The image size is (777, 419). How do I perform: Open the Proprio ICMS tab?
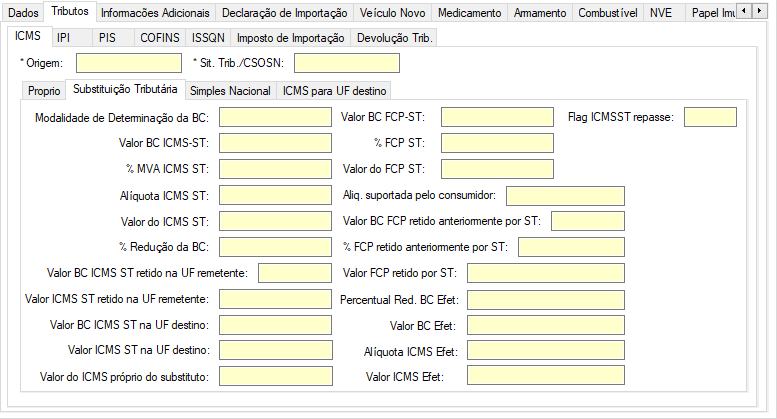(x=44, y=91)
